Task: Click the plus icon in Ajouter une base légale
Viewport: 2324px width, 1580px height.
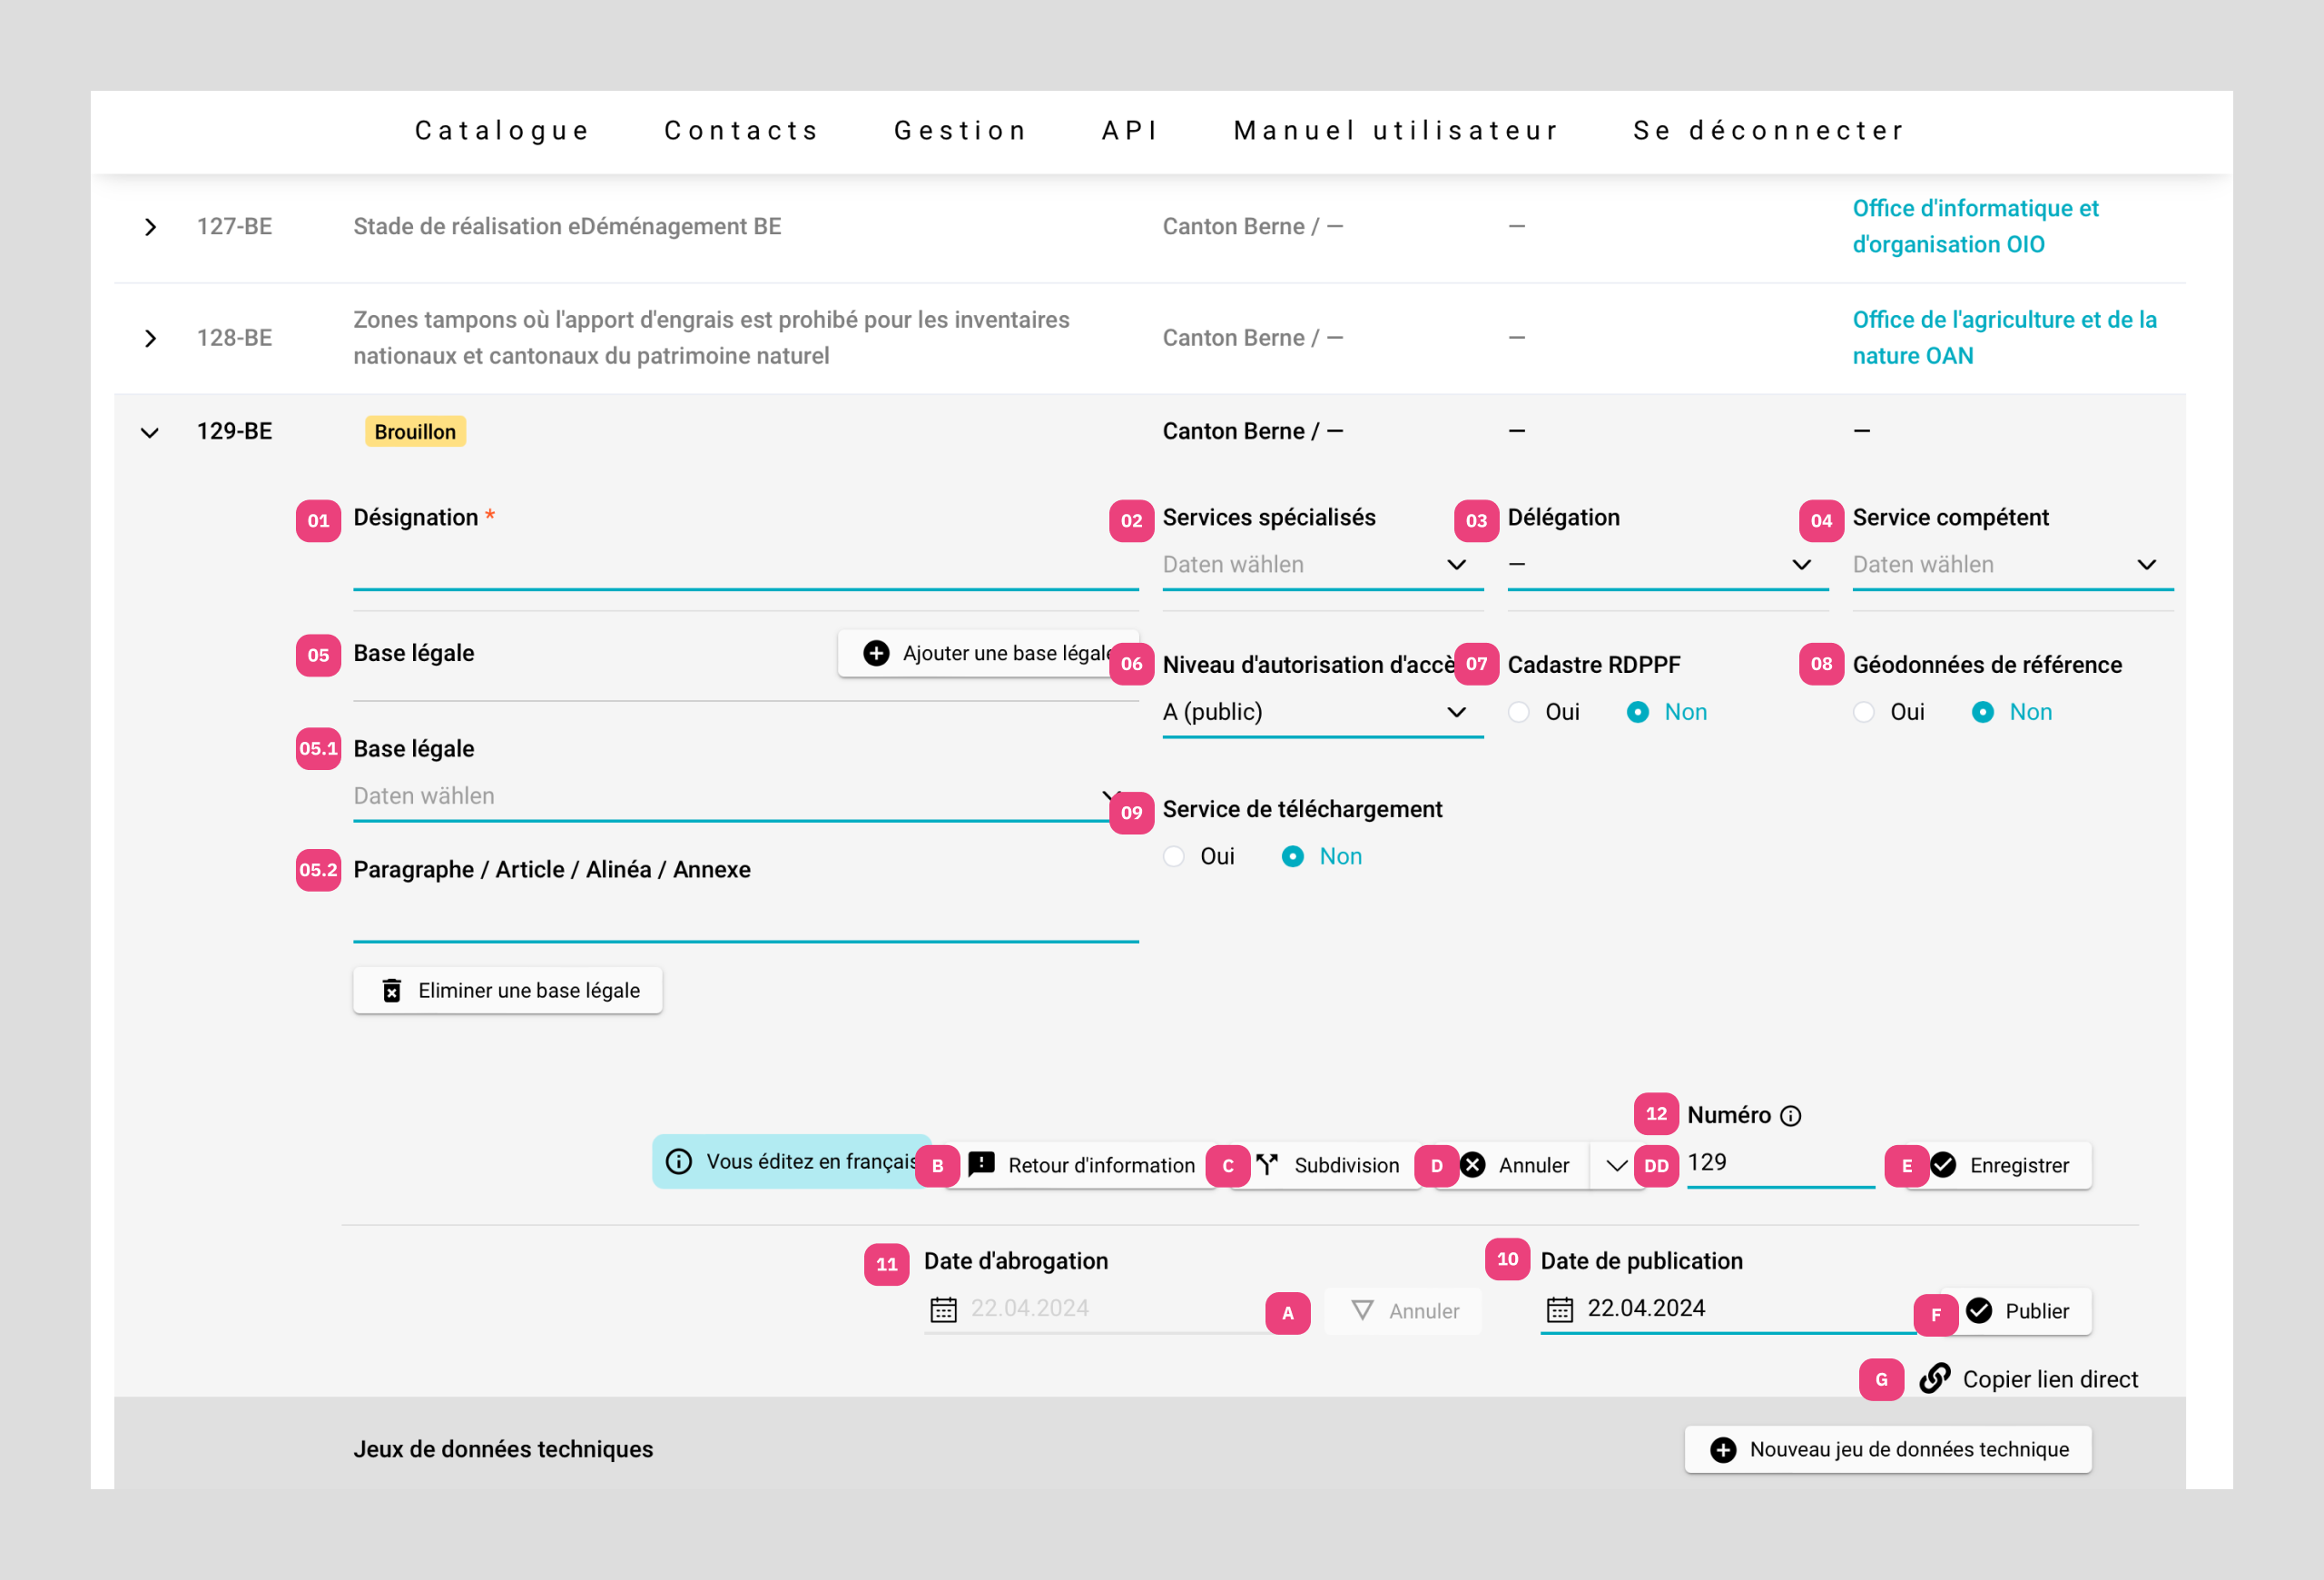Action: point(876,653)
